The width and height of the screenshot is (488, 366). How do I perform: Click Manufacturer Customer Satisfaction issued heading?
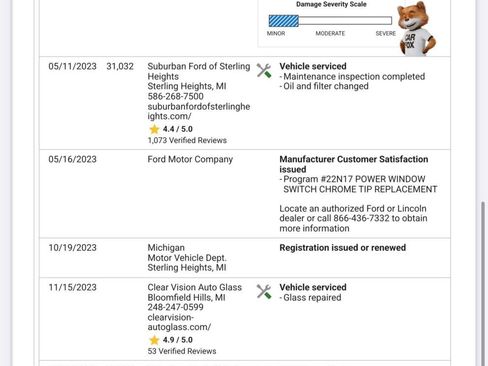pos(354,164)
